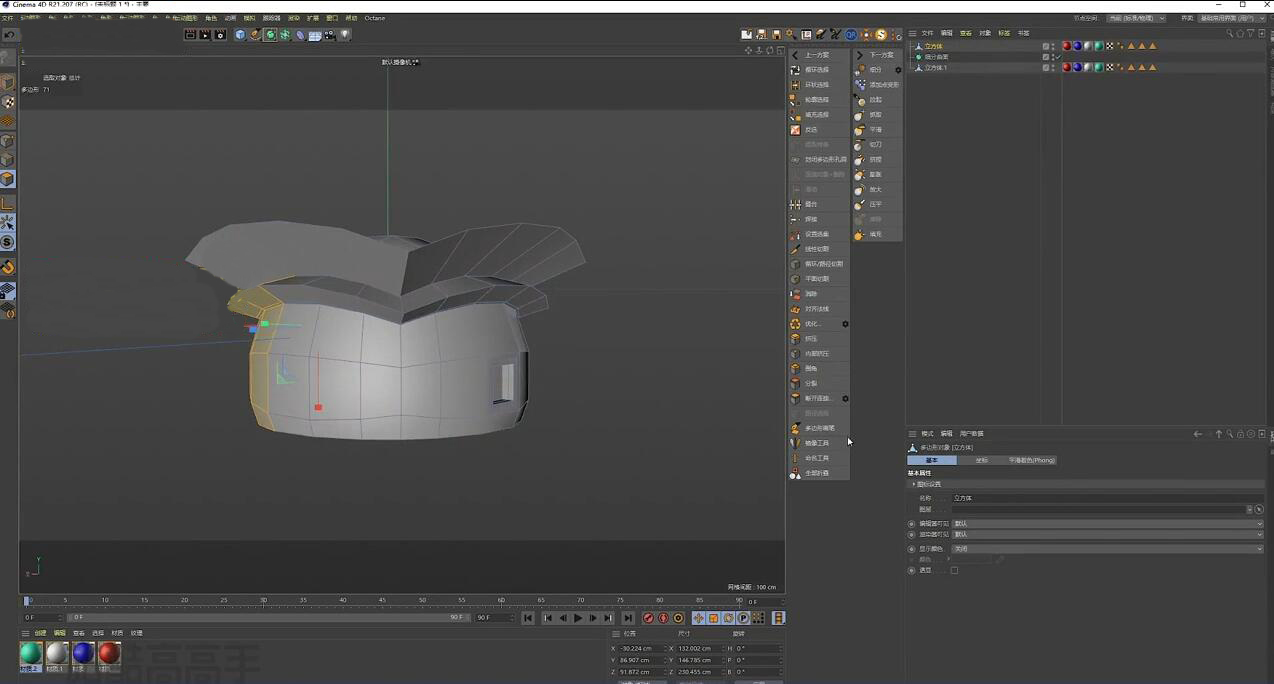This screenshot has height=684, width=1274.
Task: Toggle the record keyframe button
Action: point(648,618)
